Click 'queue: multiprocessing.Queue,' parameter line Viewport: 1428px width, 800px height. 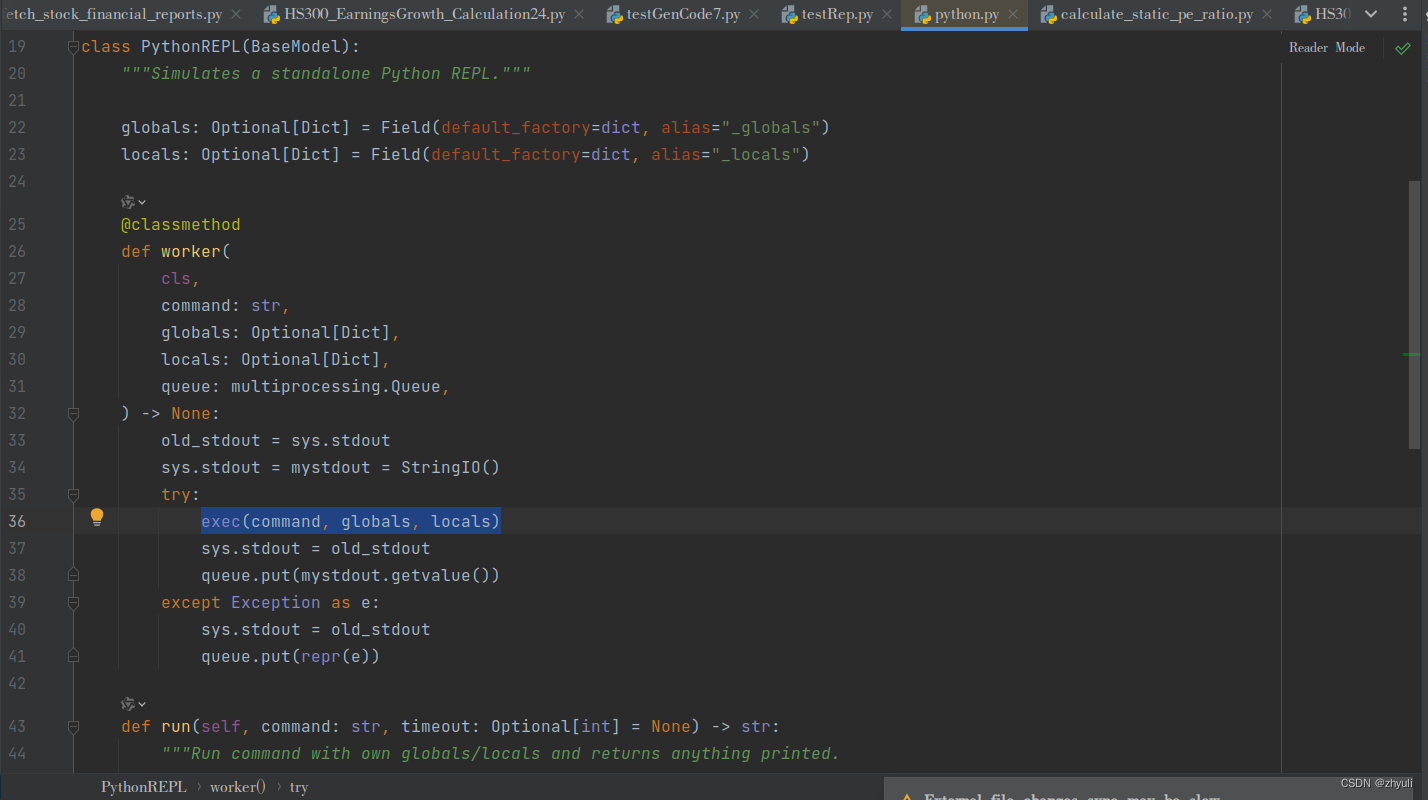coord(306,386)
